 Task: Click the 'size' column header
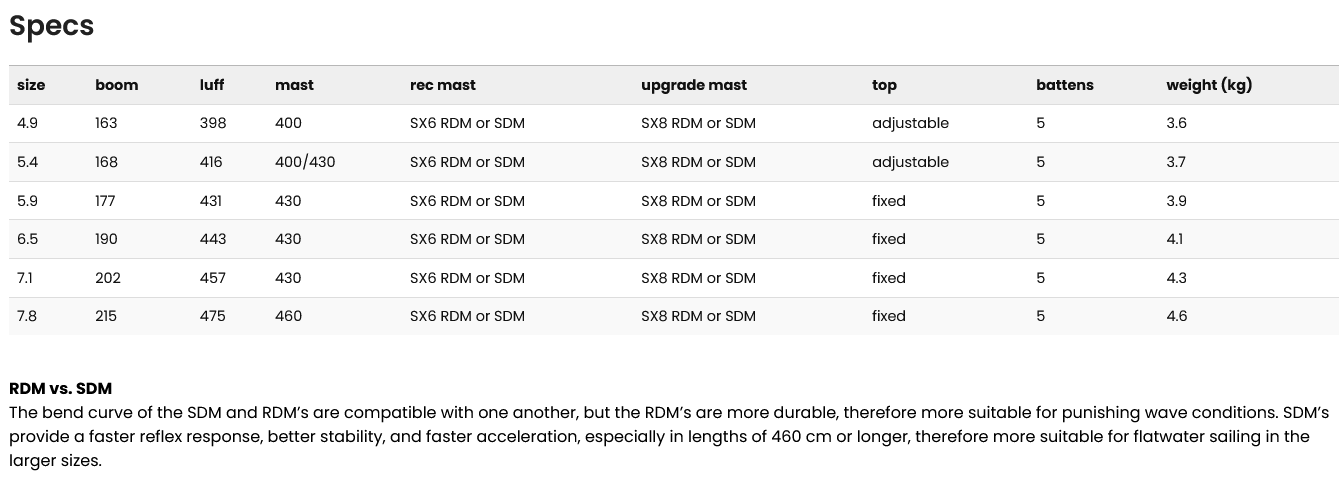pos(31,85)
